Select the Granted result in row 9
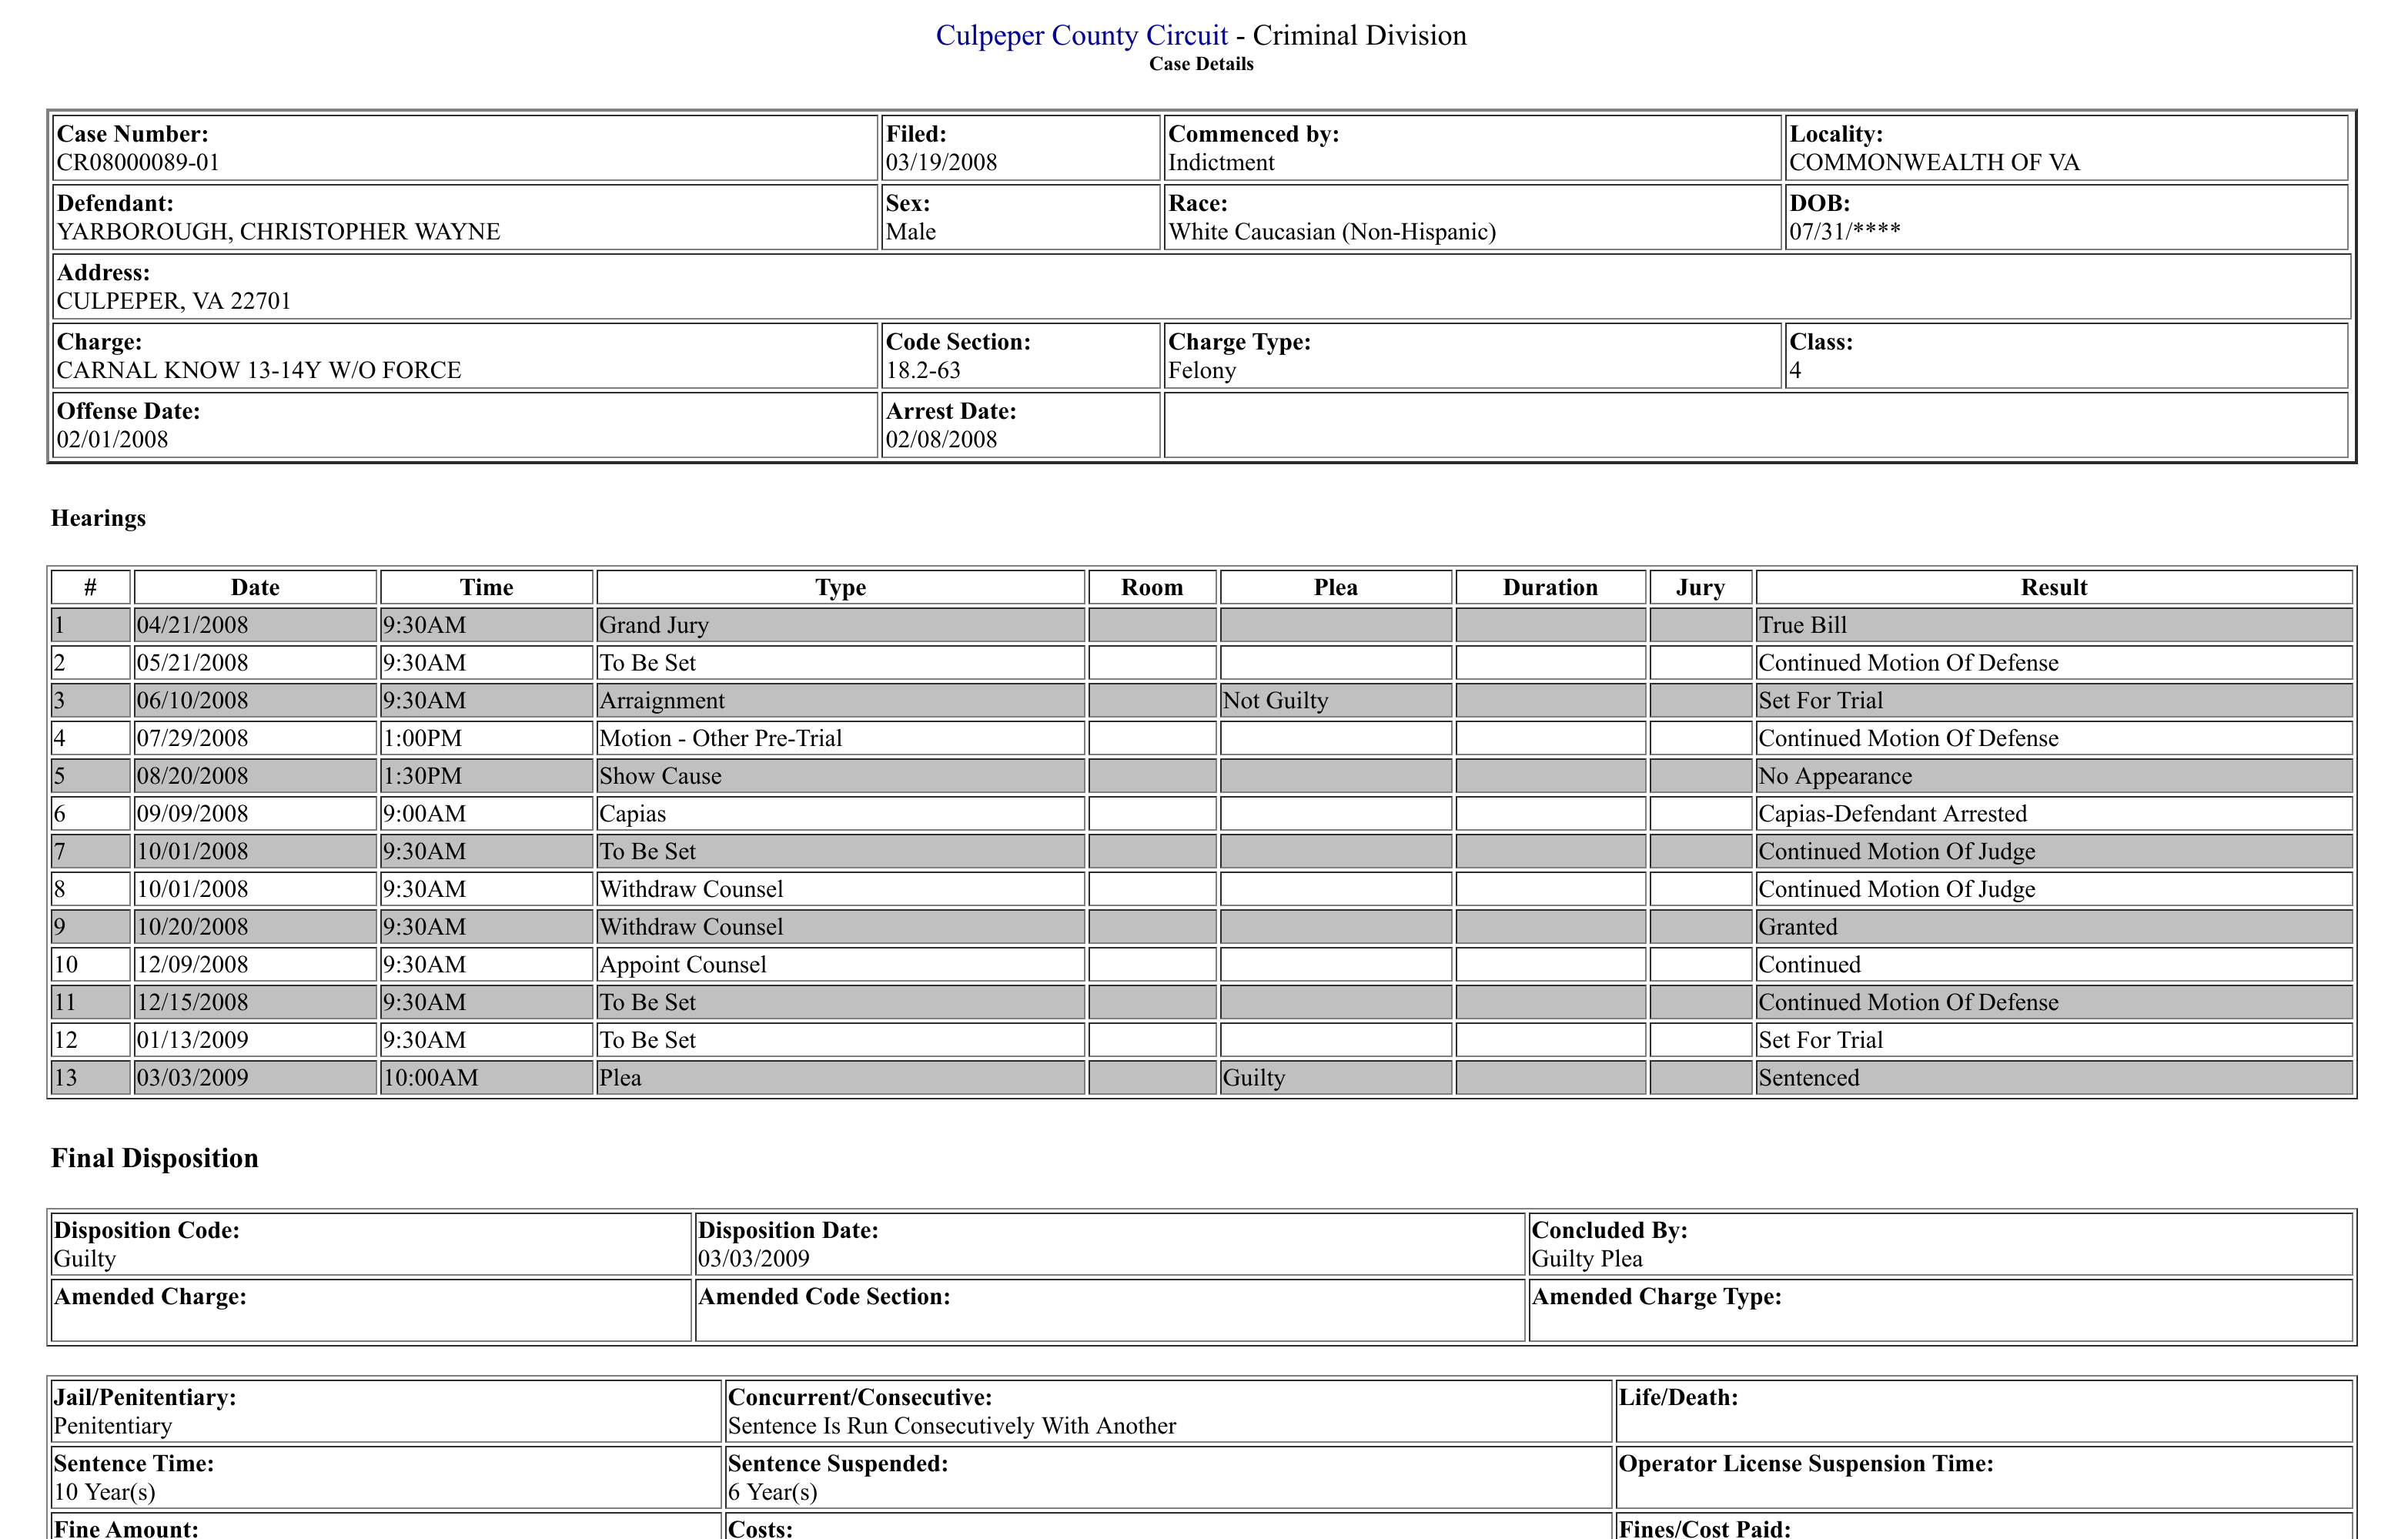Screen dimensions: 2408x1539 pyautogui.click(x=1798, y=927)
